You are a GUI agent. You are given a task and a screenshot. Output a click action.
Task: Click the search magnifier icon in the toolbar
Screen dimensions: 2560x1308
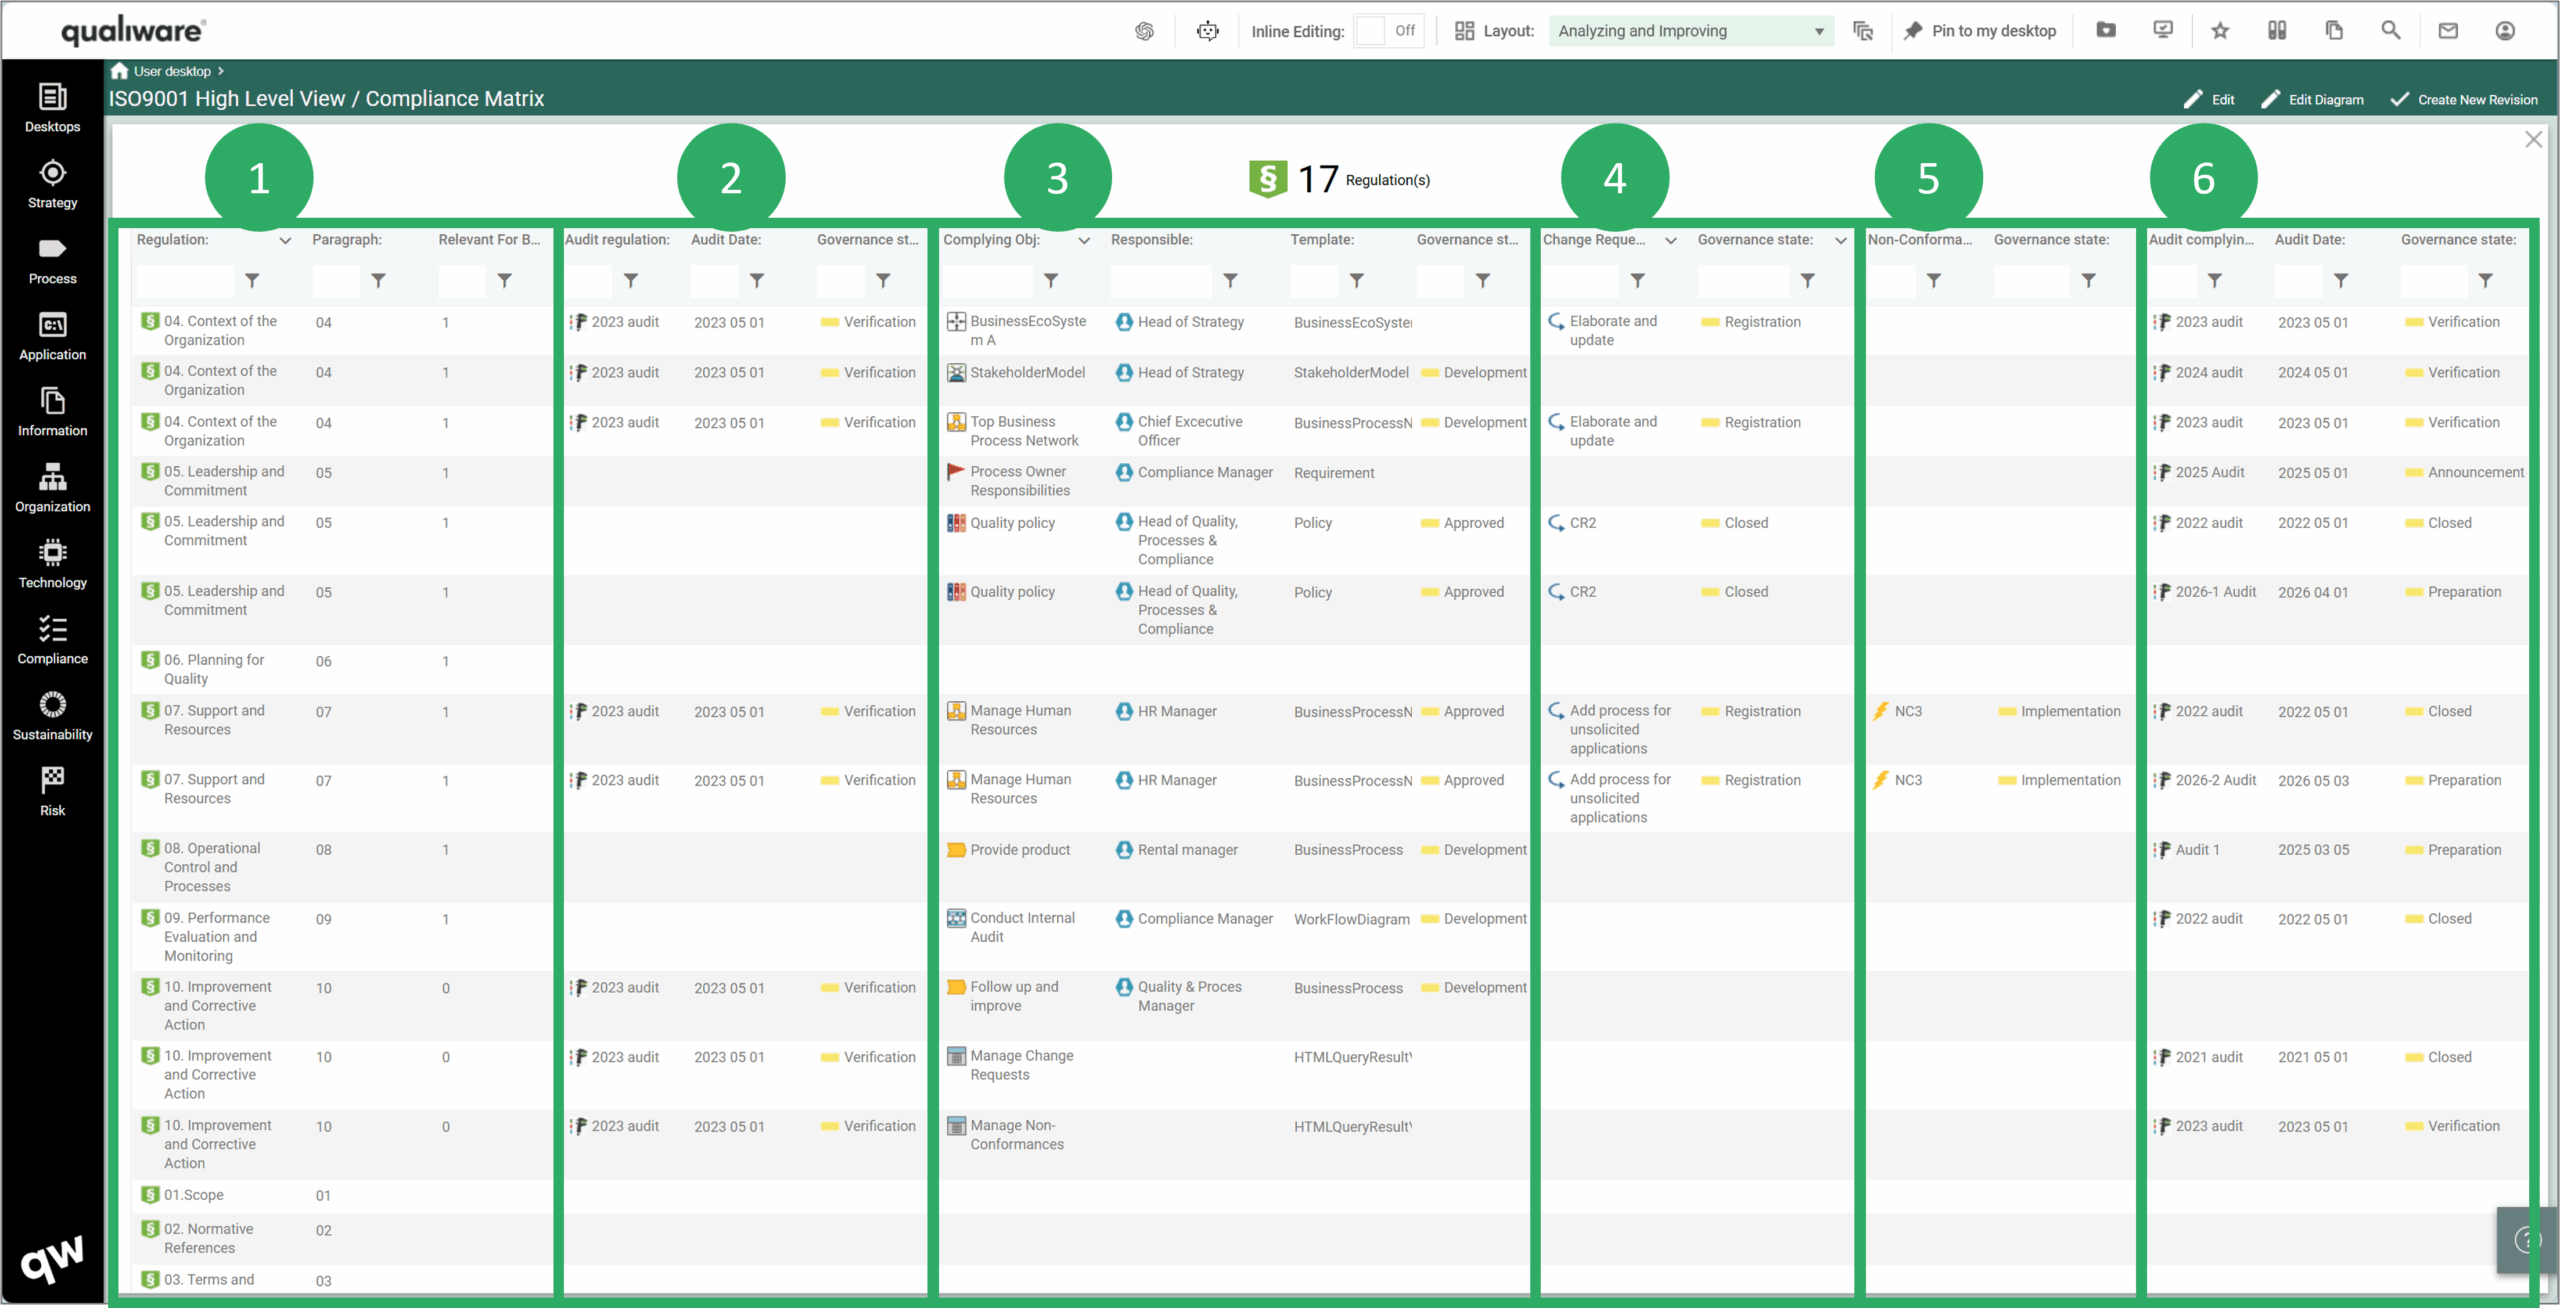(2390, 30)
